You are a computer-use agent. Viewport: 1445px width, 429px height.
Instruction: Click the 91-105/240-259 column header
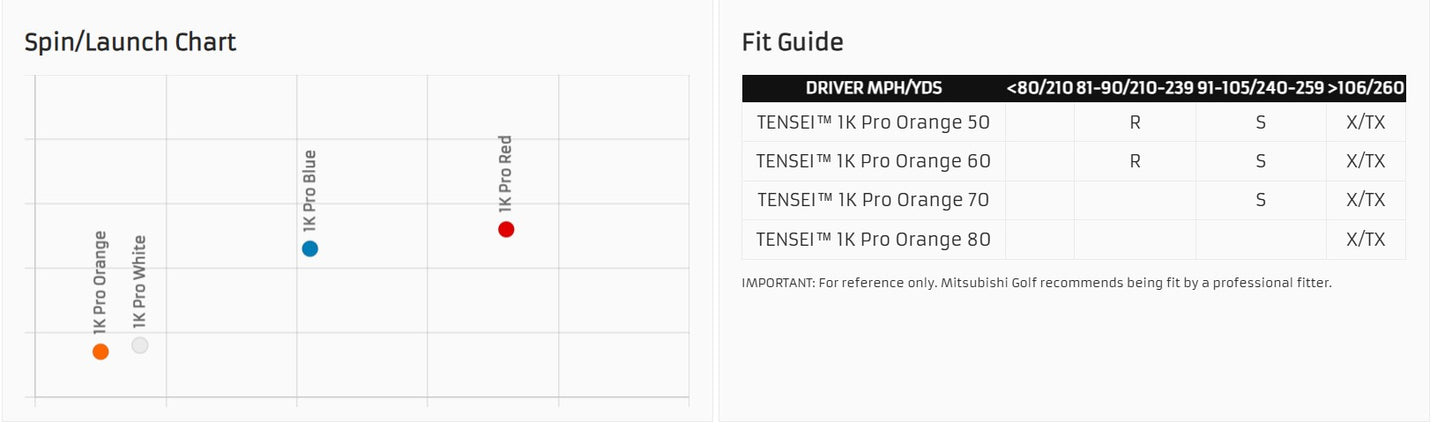1260,88
